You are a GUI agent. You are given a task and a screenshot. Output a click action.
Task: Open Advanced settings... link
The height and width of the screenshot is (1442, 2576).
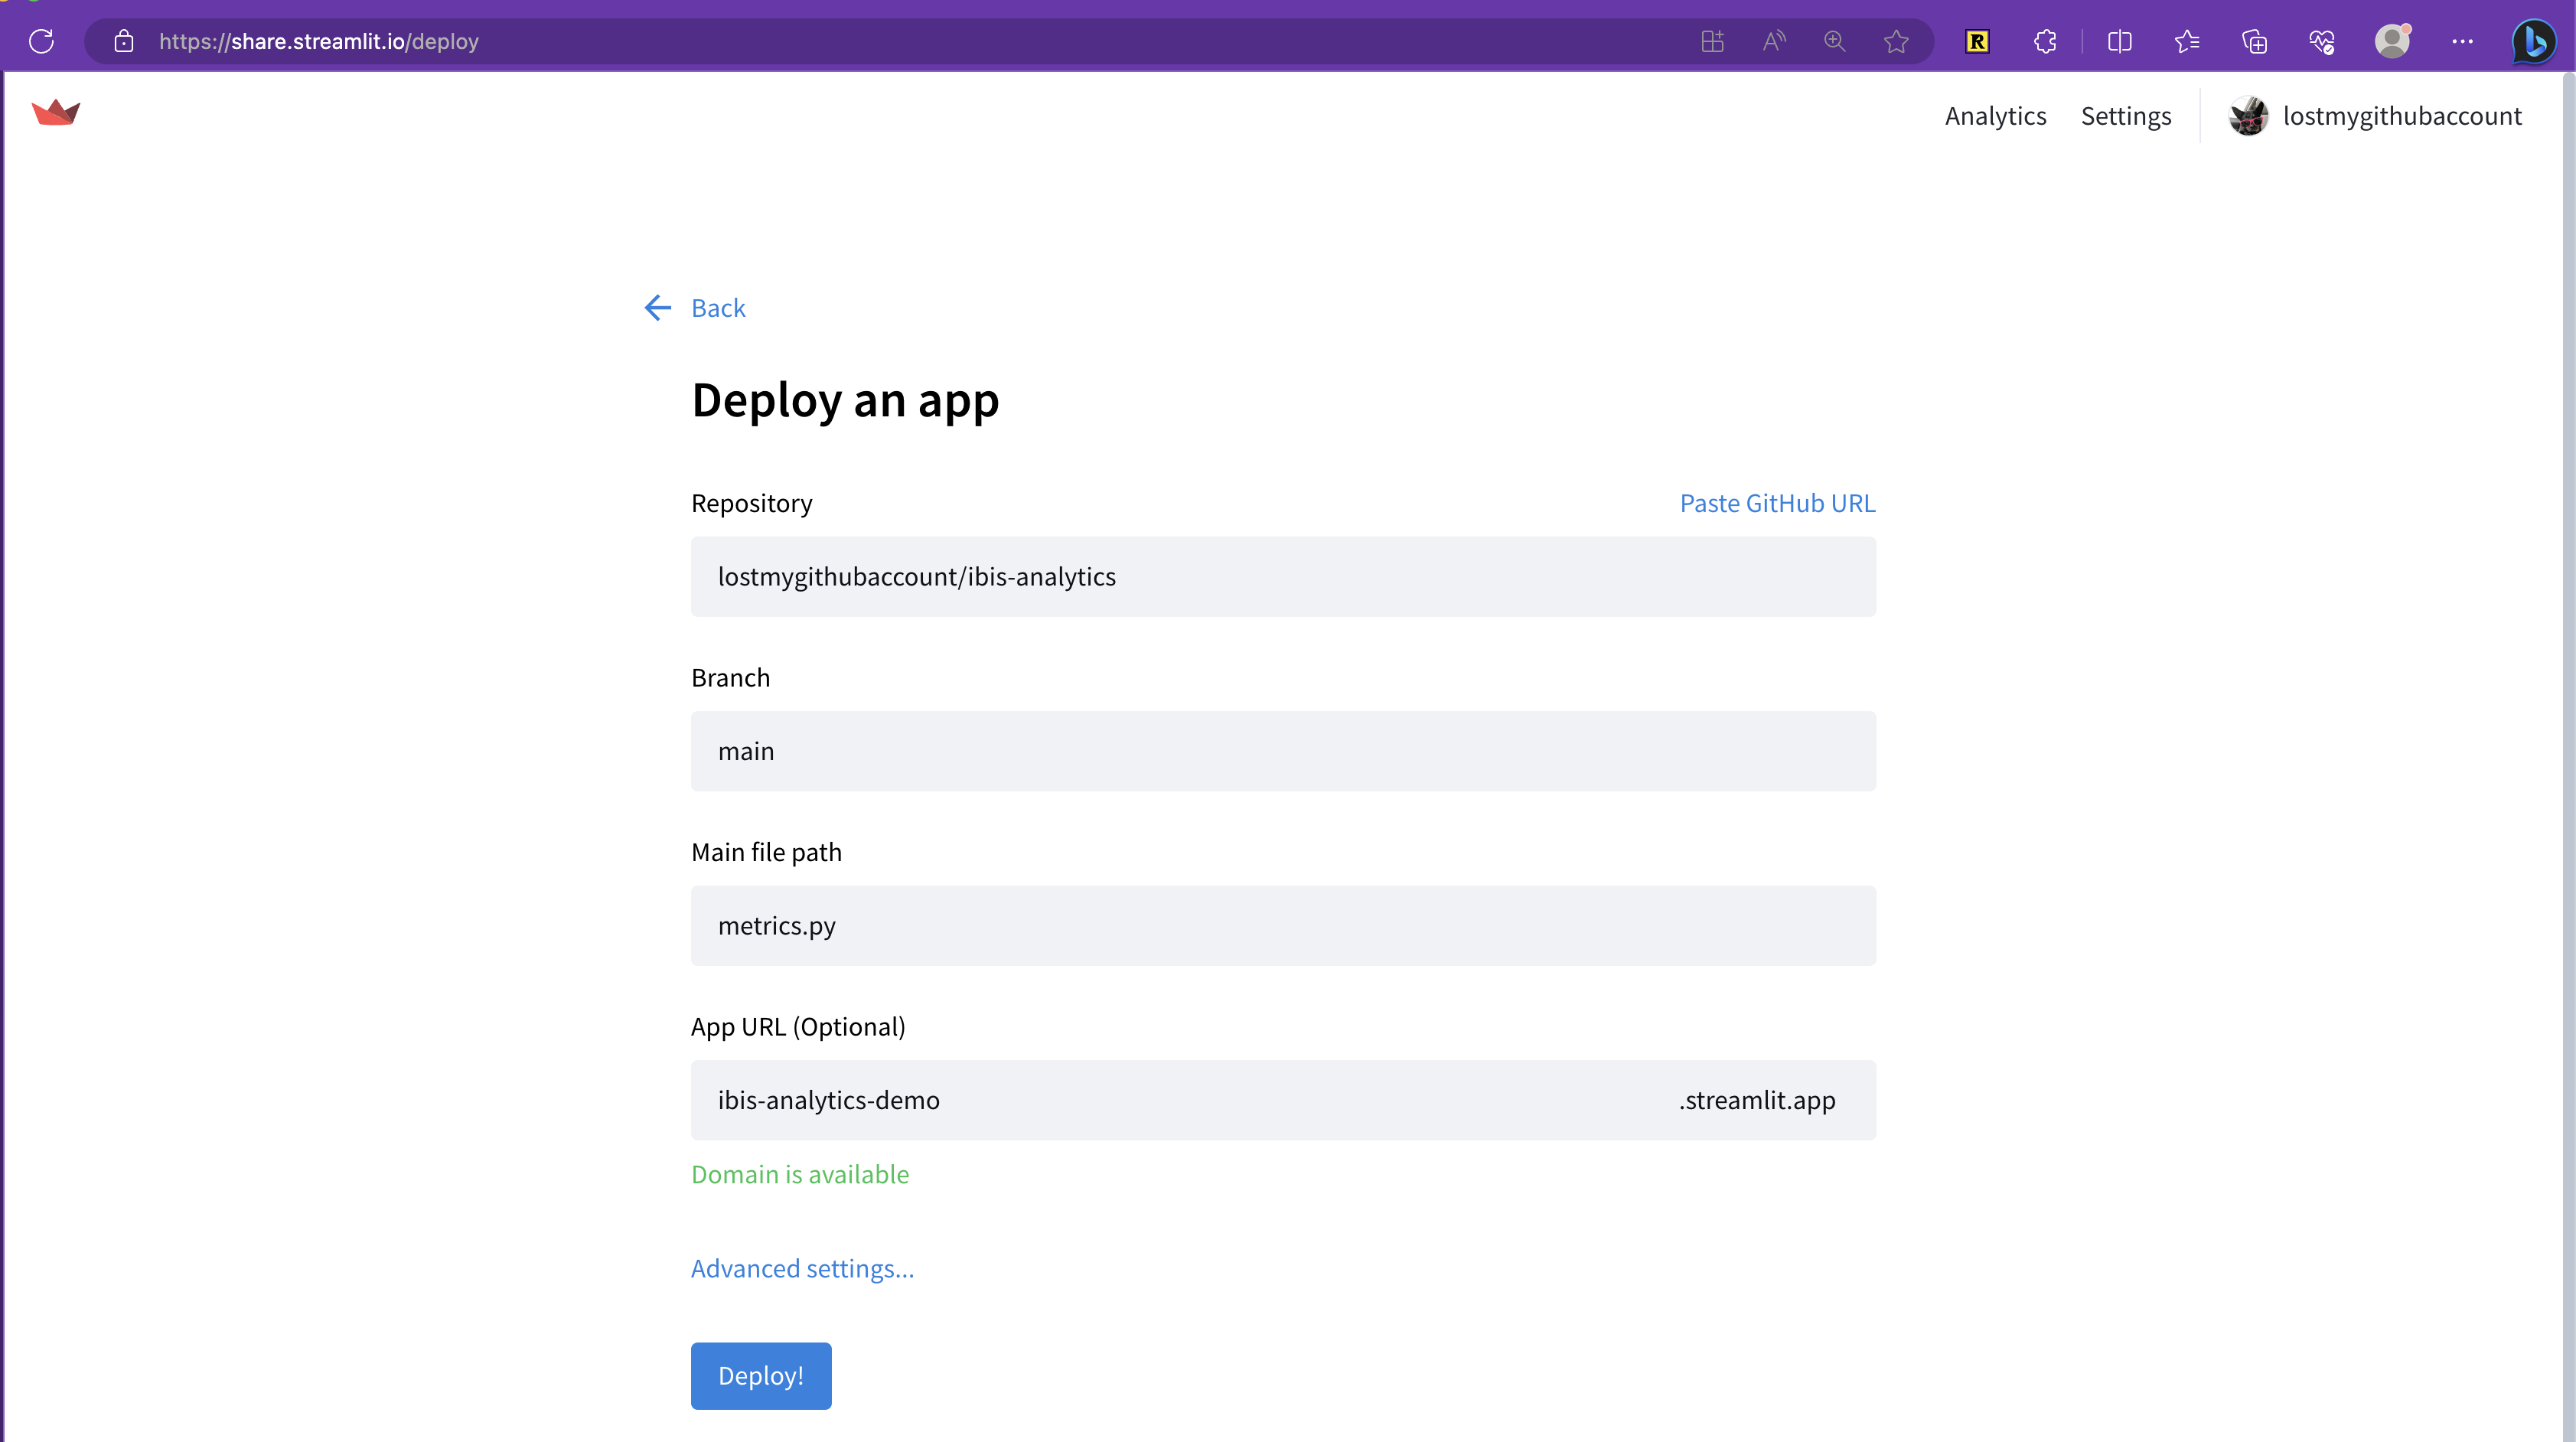tap(802, 1268)
